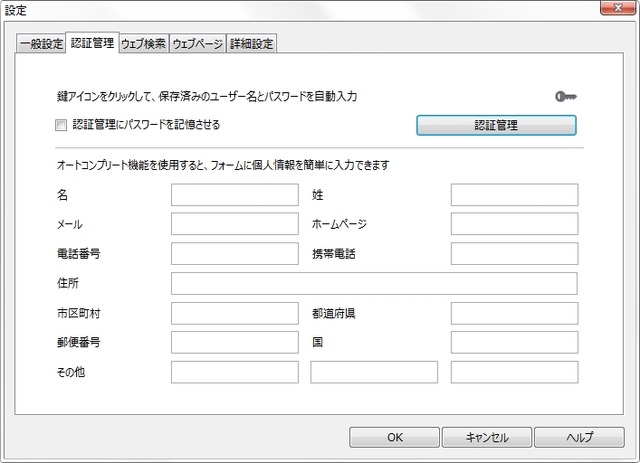The height and width of the screenshot is (463, 640).
Task: Close the 設定 dialog window
Action: [x=618, y=8]
